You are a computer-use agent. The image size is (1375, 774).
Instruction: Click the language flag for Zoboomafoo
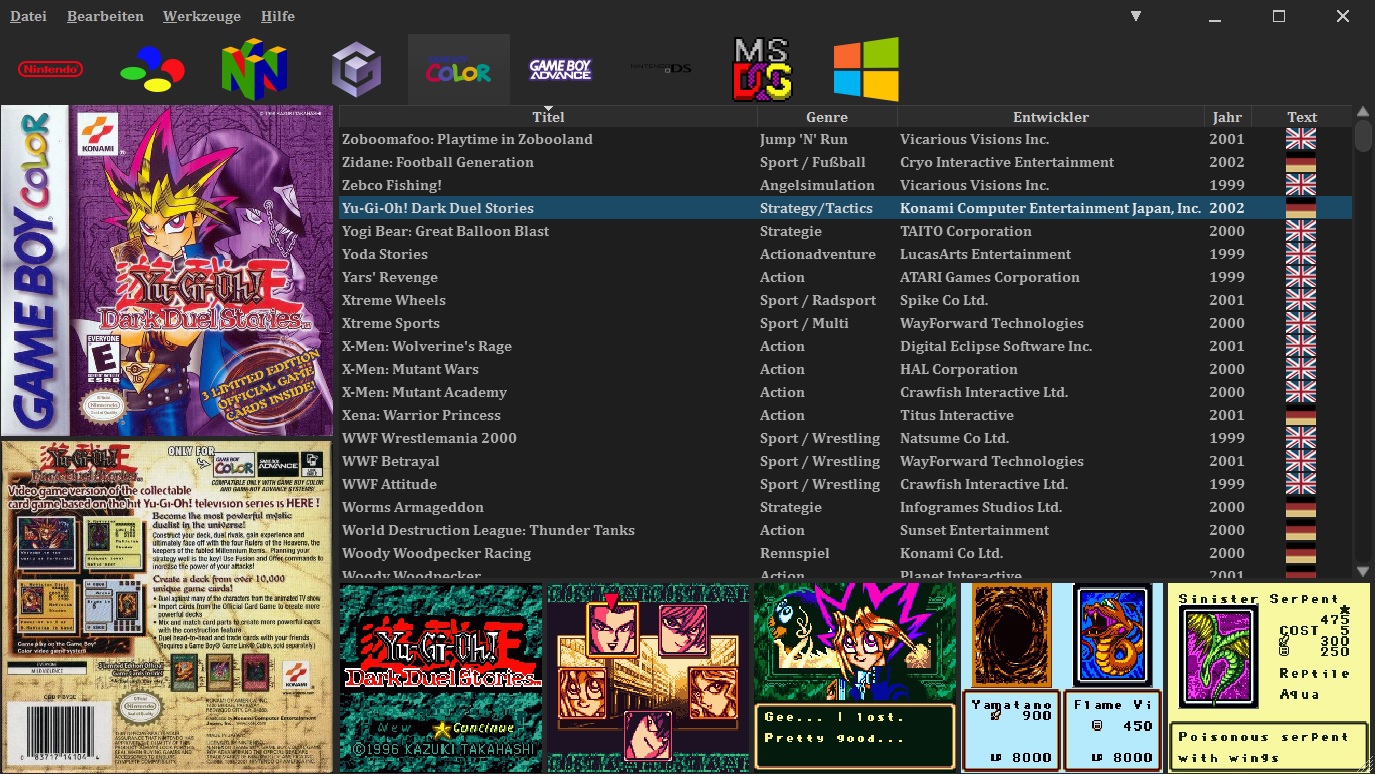pos(1301,139)
